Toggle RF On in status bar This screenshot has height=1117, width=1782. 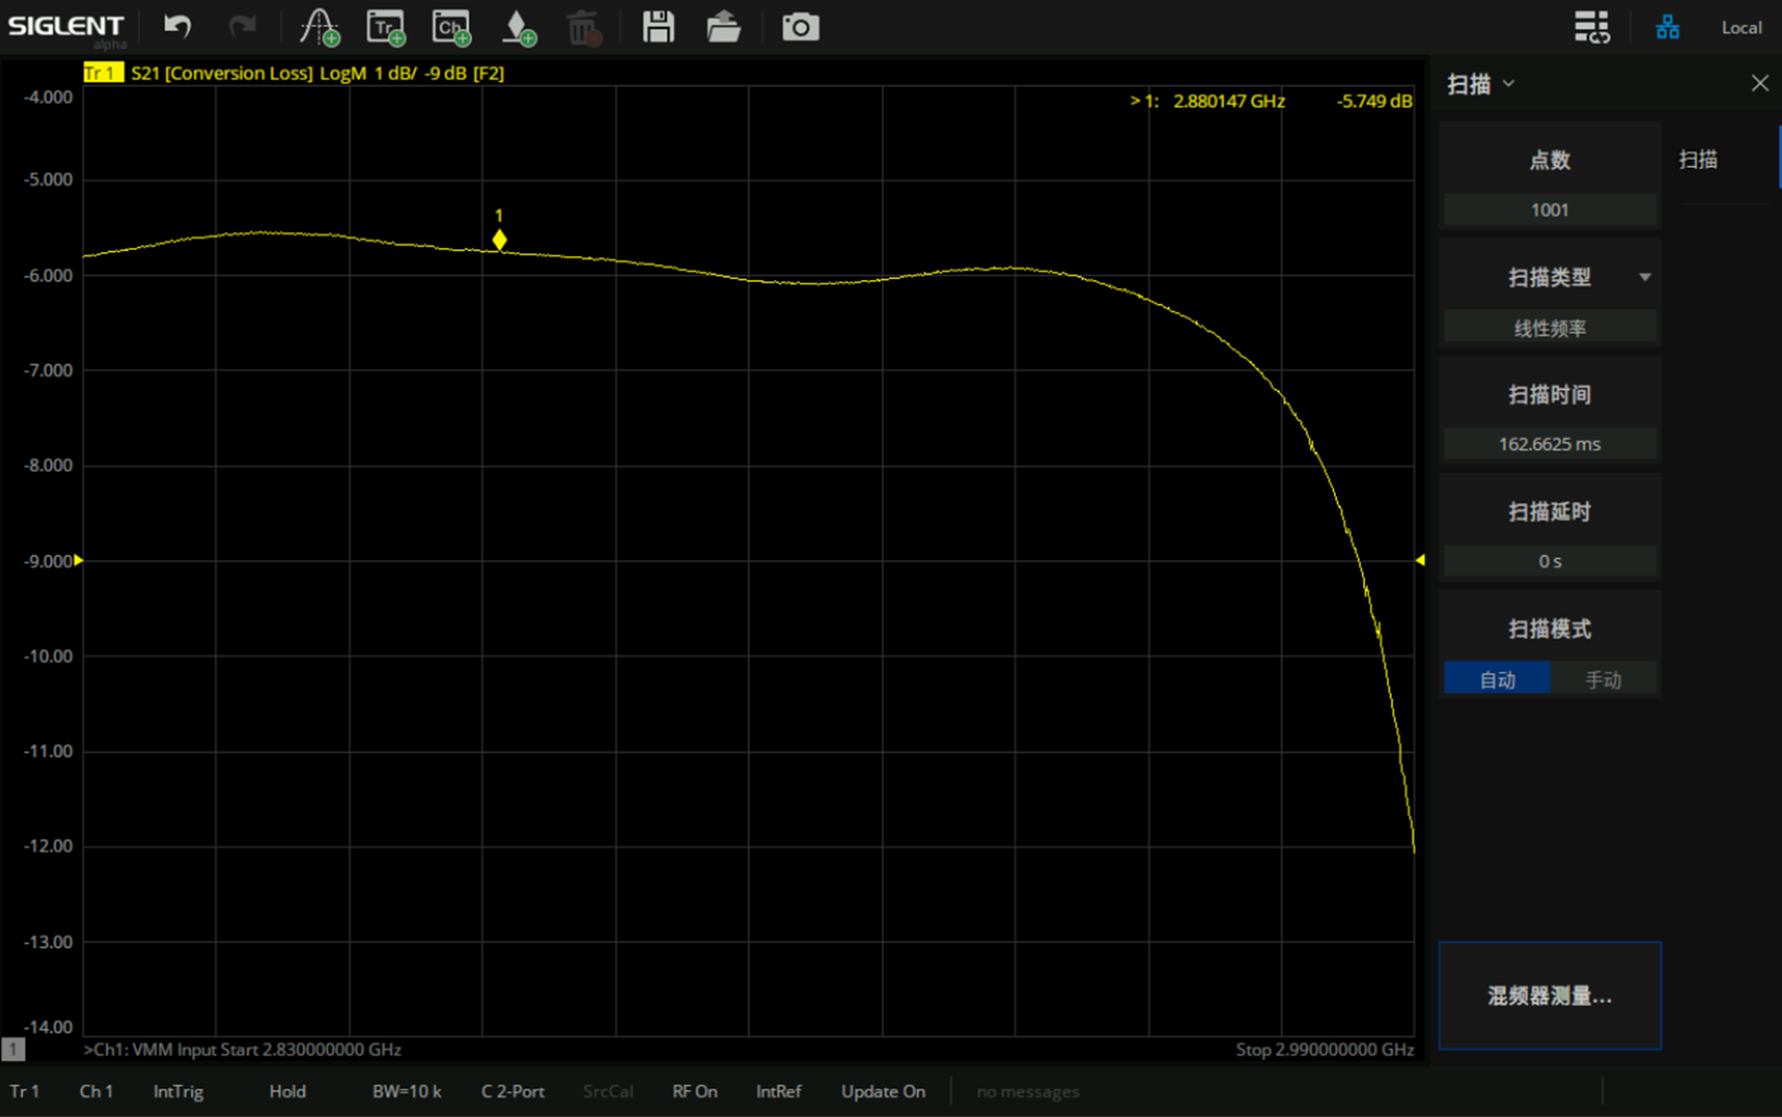pos(694,1091)
